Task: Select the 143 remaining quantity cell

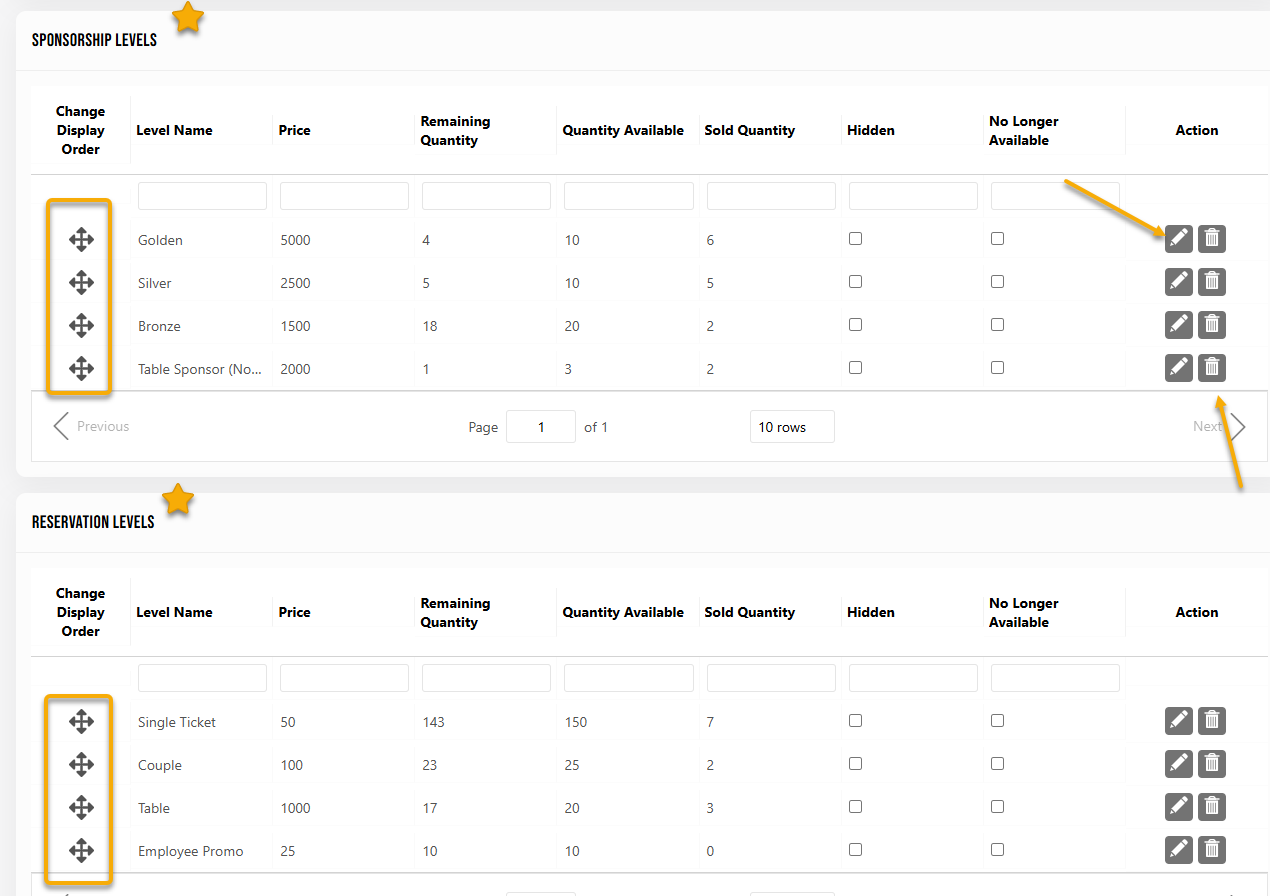Action: tap(433, 722)
